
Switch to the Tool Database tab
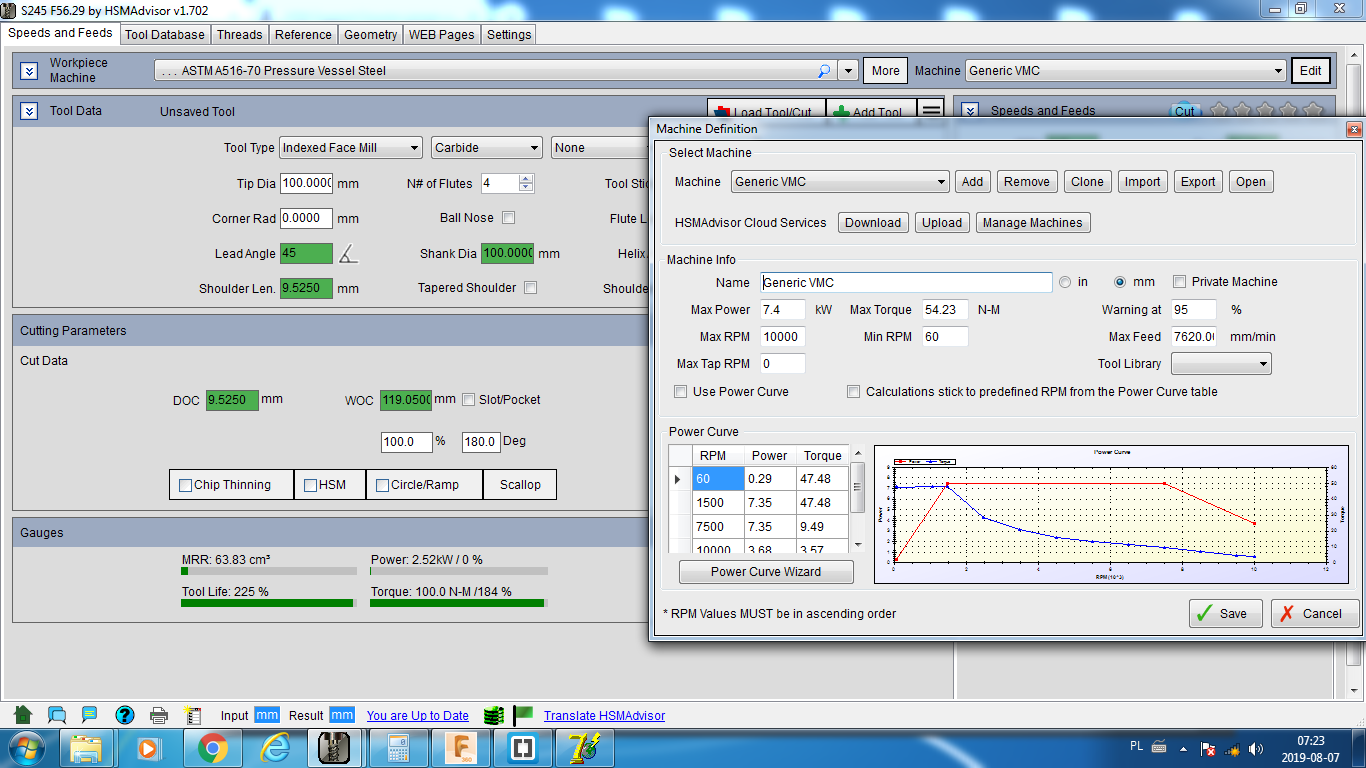click(165, 34)
